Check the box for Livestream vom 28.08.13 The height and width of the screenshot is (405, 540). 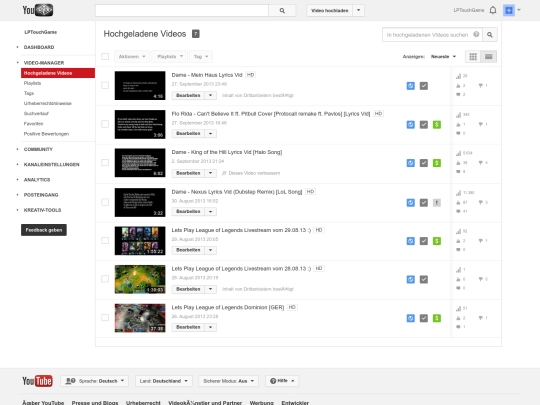click(x=105, y=279)
